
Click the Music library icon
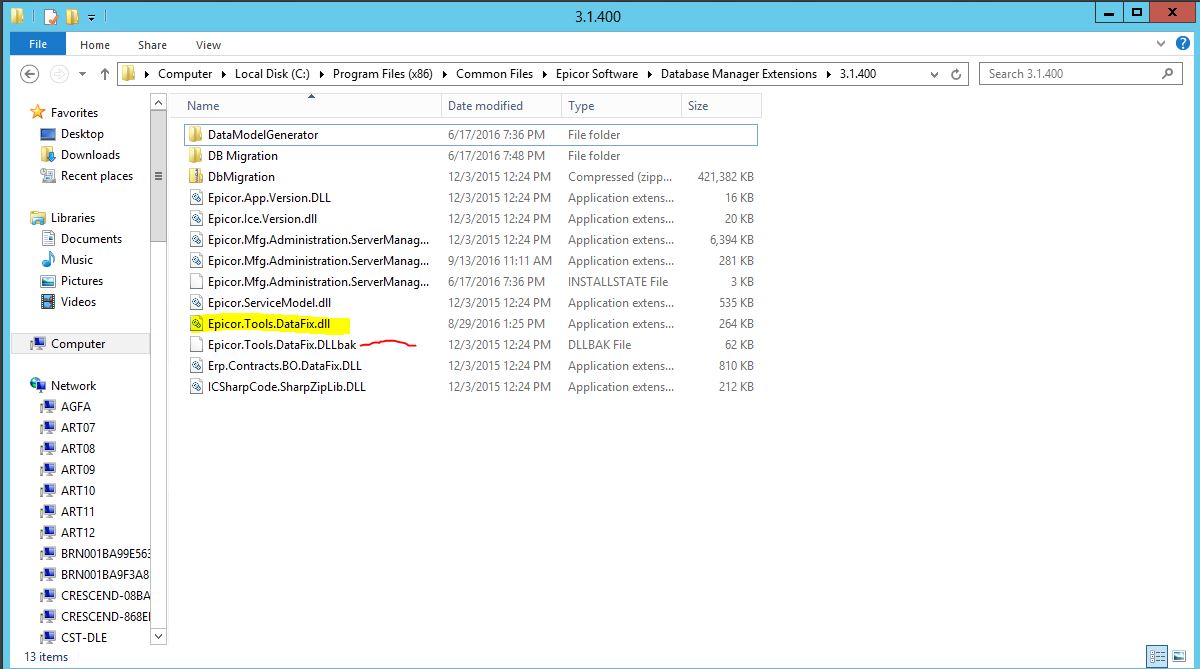[48, 260]
